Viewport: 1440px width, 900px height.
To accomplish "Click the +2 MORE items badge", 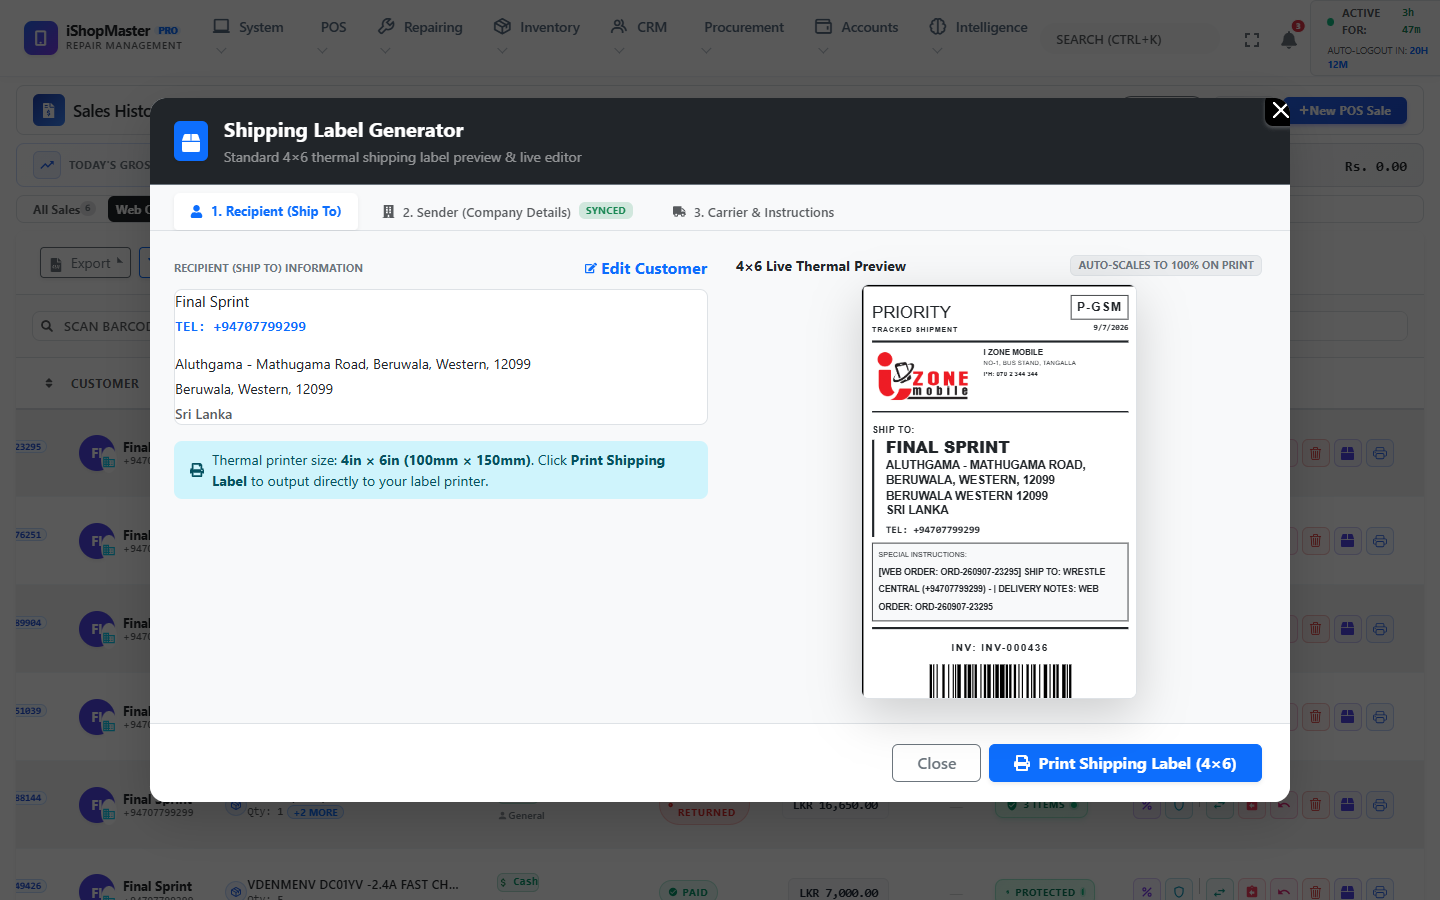I will tap(316, 812).
